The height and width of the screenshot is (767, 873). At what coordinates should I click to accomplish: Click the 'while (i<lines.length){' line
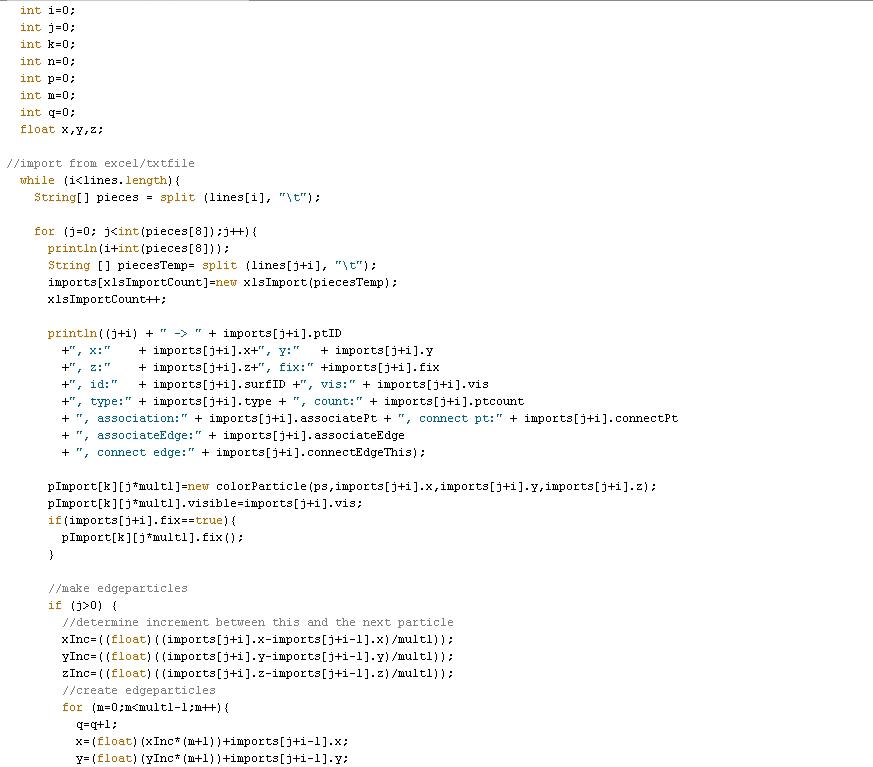click(x=100, y=180)
